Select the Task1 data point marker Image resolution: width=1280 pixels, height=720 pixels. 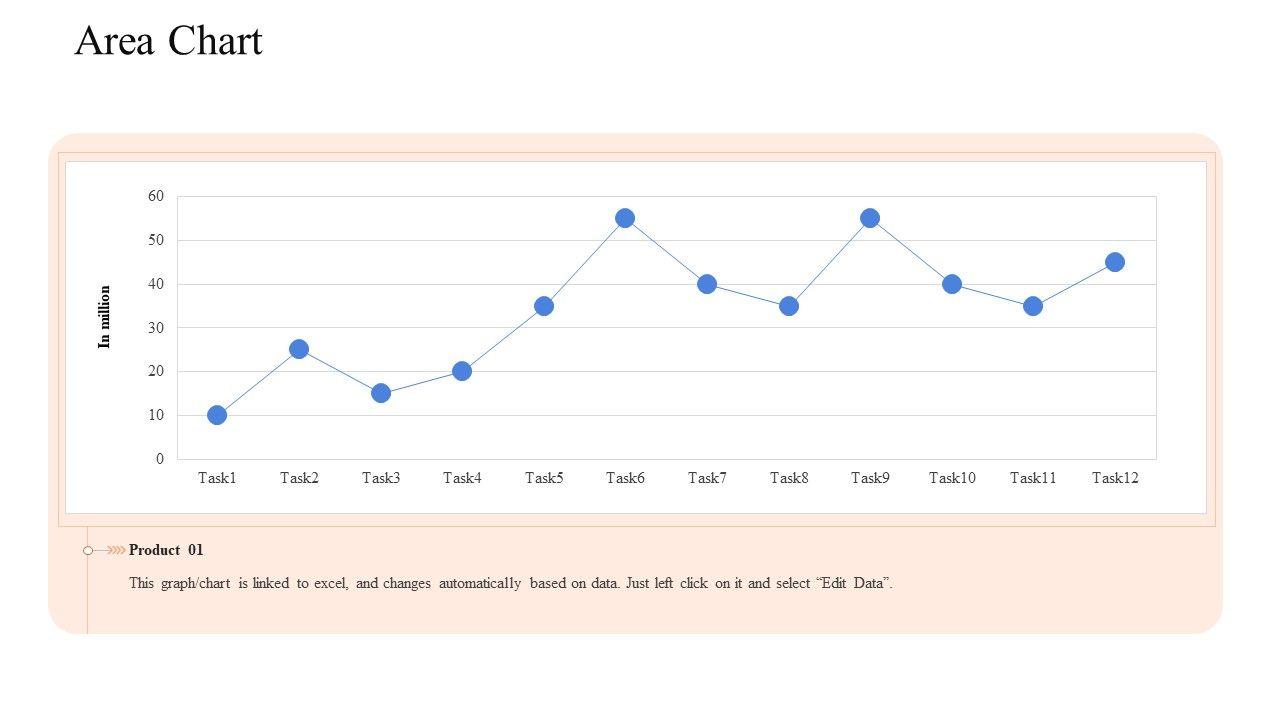(217, 415)
